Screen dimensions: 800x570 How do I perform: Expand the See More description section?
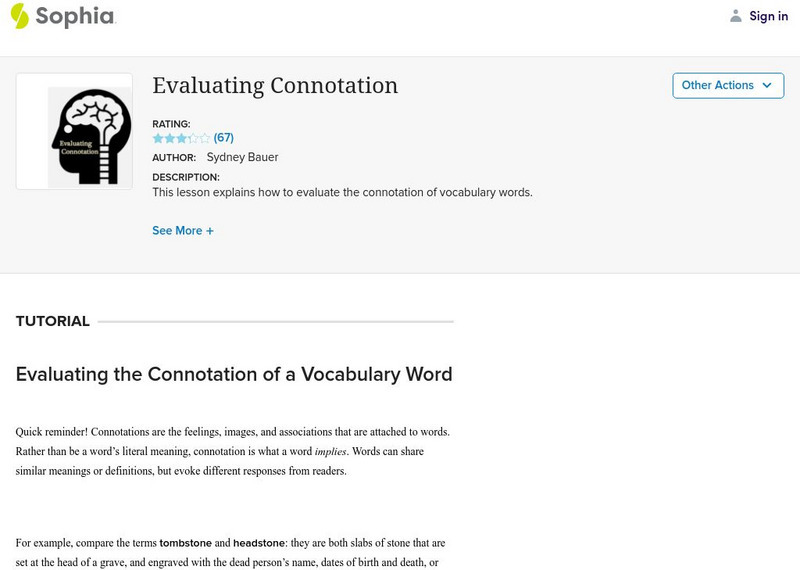pos(177,231)
